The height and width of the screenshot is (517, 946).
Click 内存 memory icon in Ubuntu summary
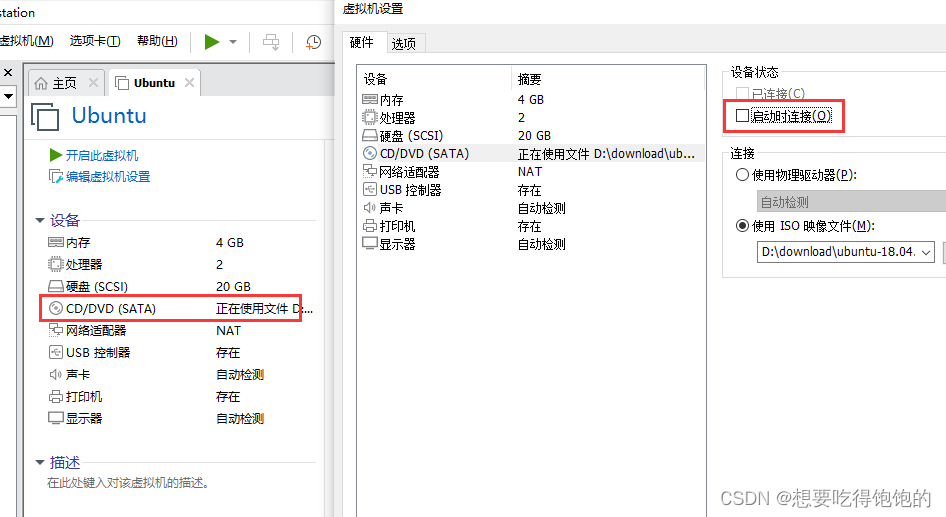tap(56, 243)
